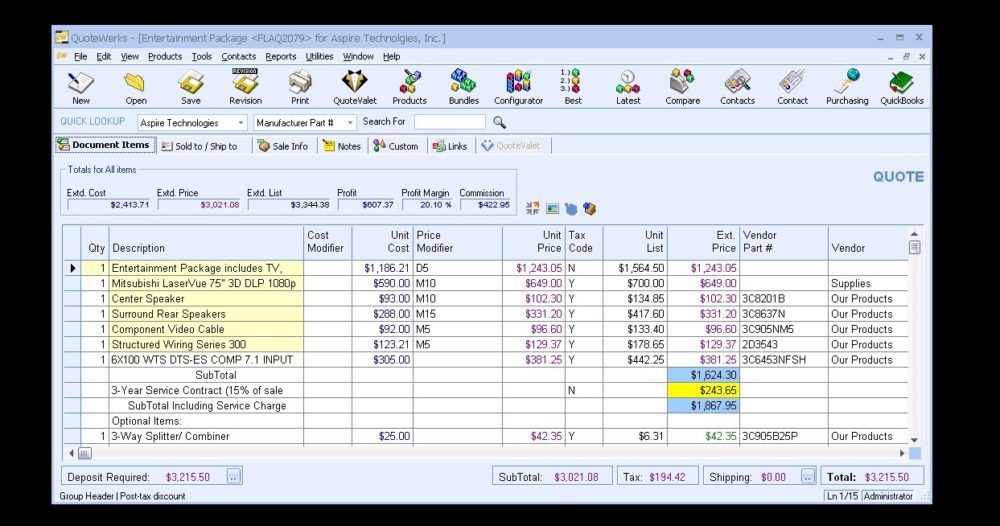Click the Deposit Required ellipsis button

[233, 477]
